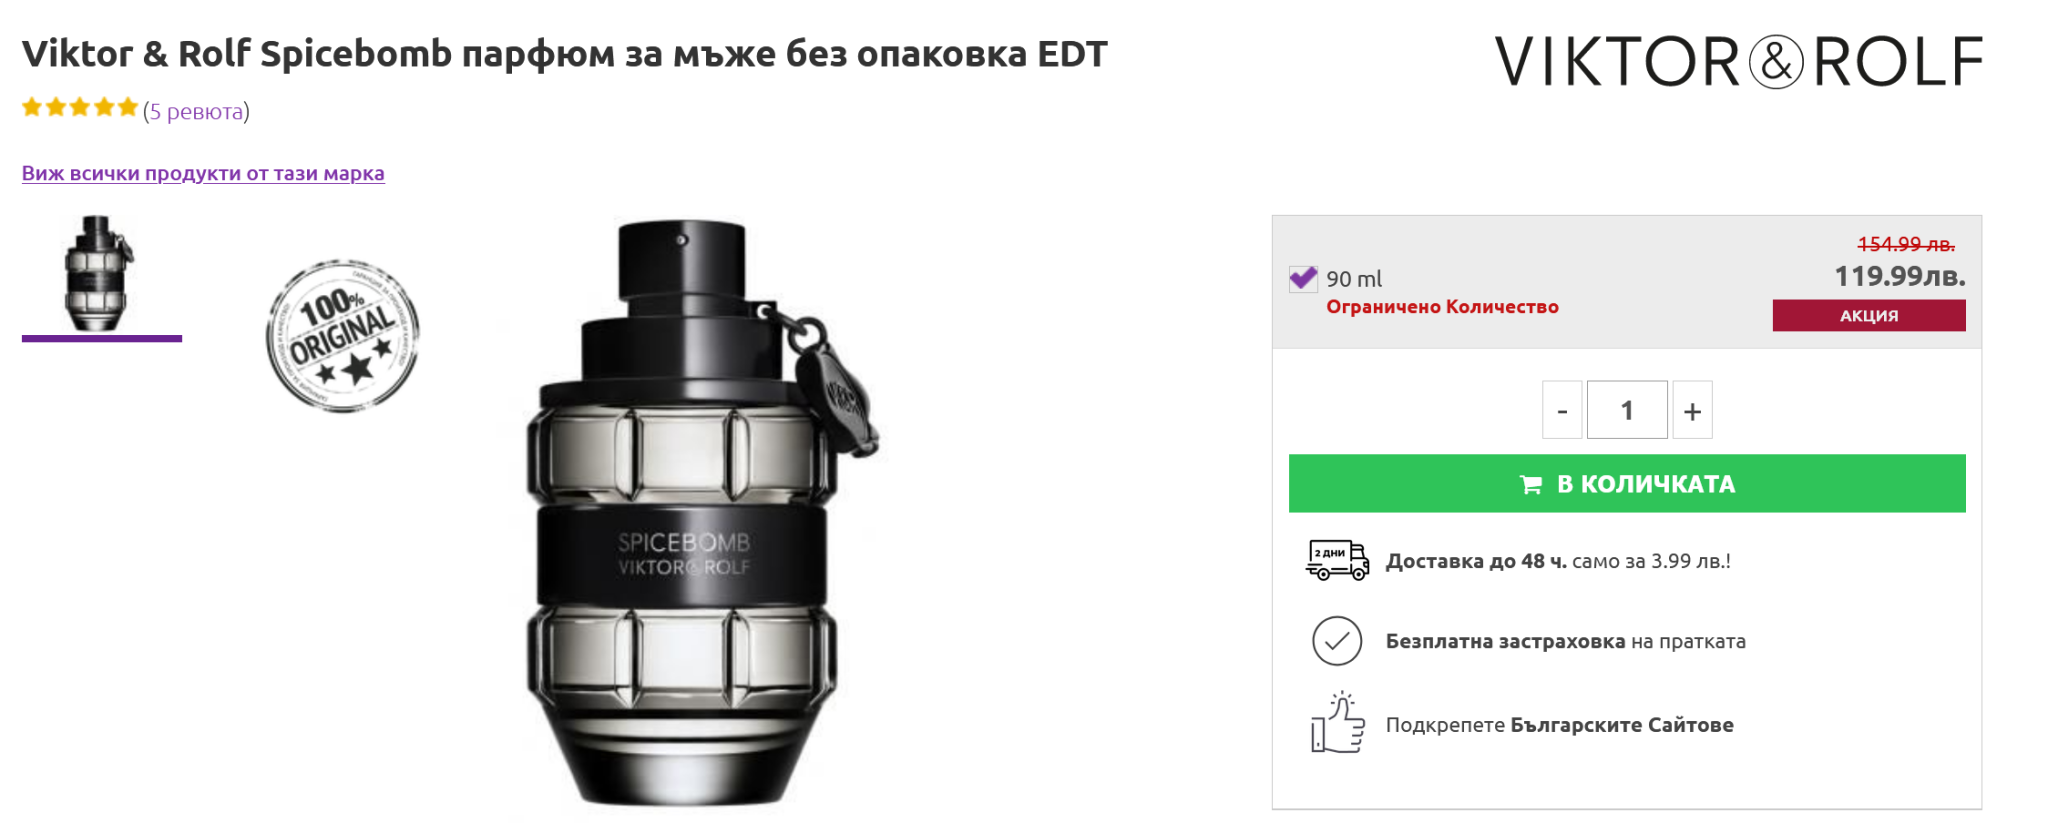Click the Ограничено Количество label
Viewport: 2048px width, 823px height.
(x=1442, y=307)
